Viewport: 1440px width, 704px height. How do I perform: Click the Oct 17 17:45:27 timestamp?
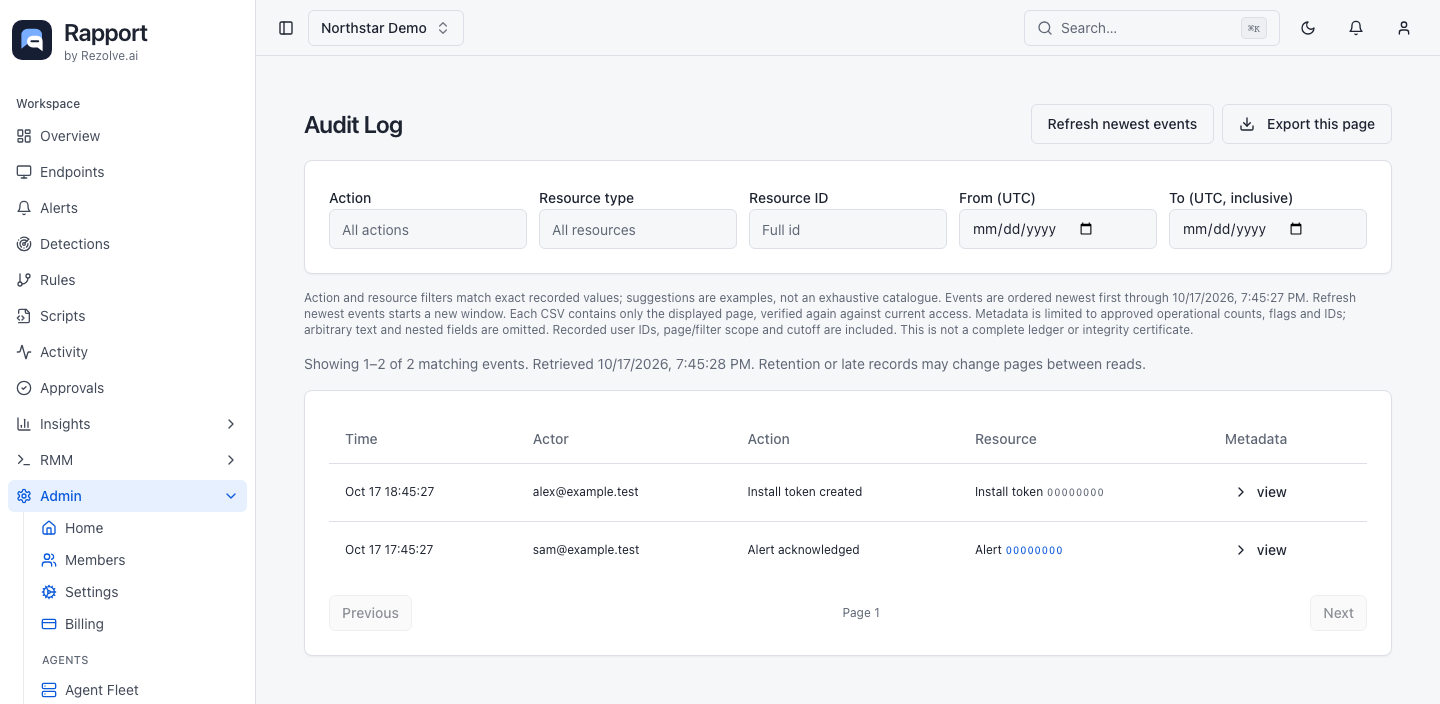coord(389,550)
